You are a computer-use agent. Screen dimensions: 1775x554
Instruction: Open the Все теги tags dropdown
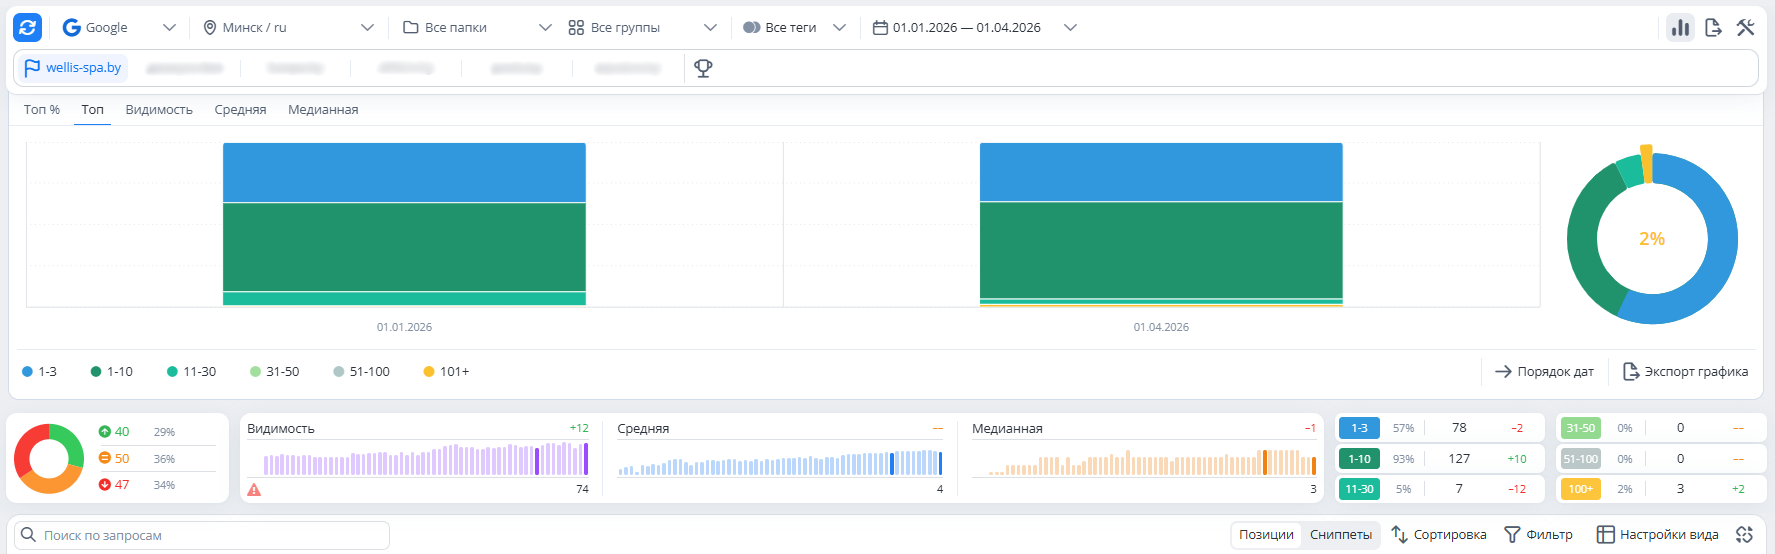(795, 28)
